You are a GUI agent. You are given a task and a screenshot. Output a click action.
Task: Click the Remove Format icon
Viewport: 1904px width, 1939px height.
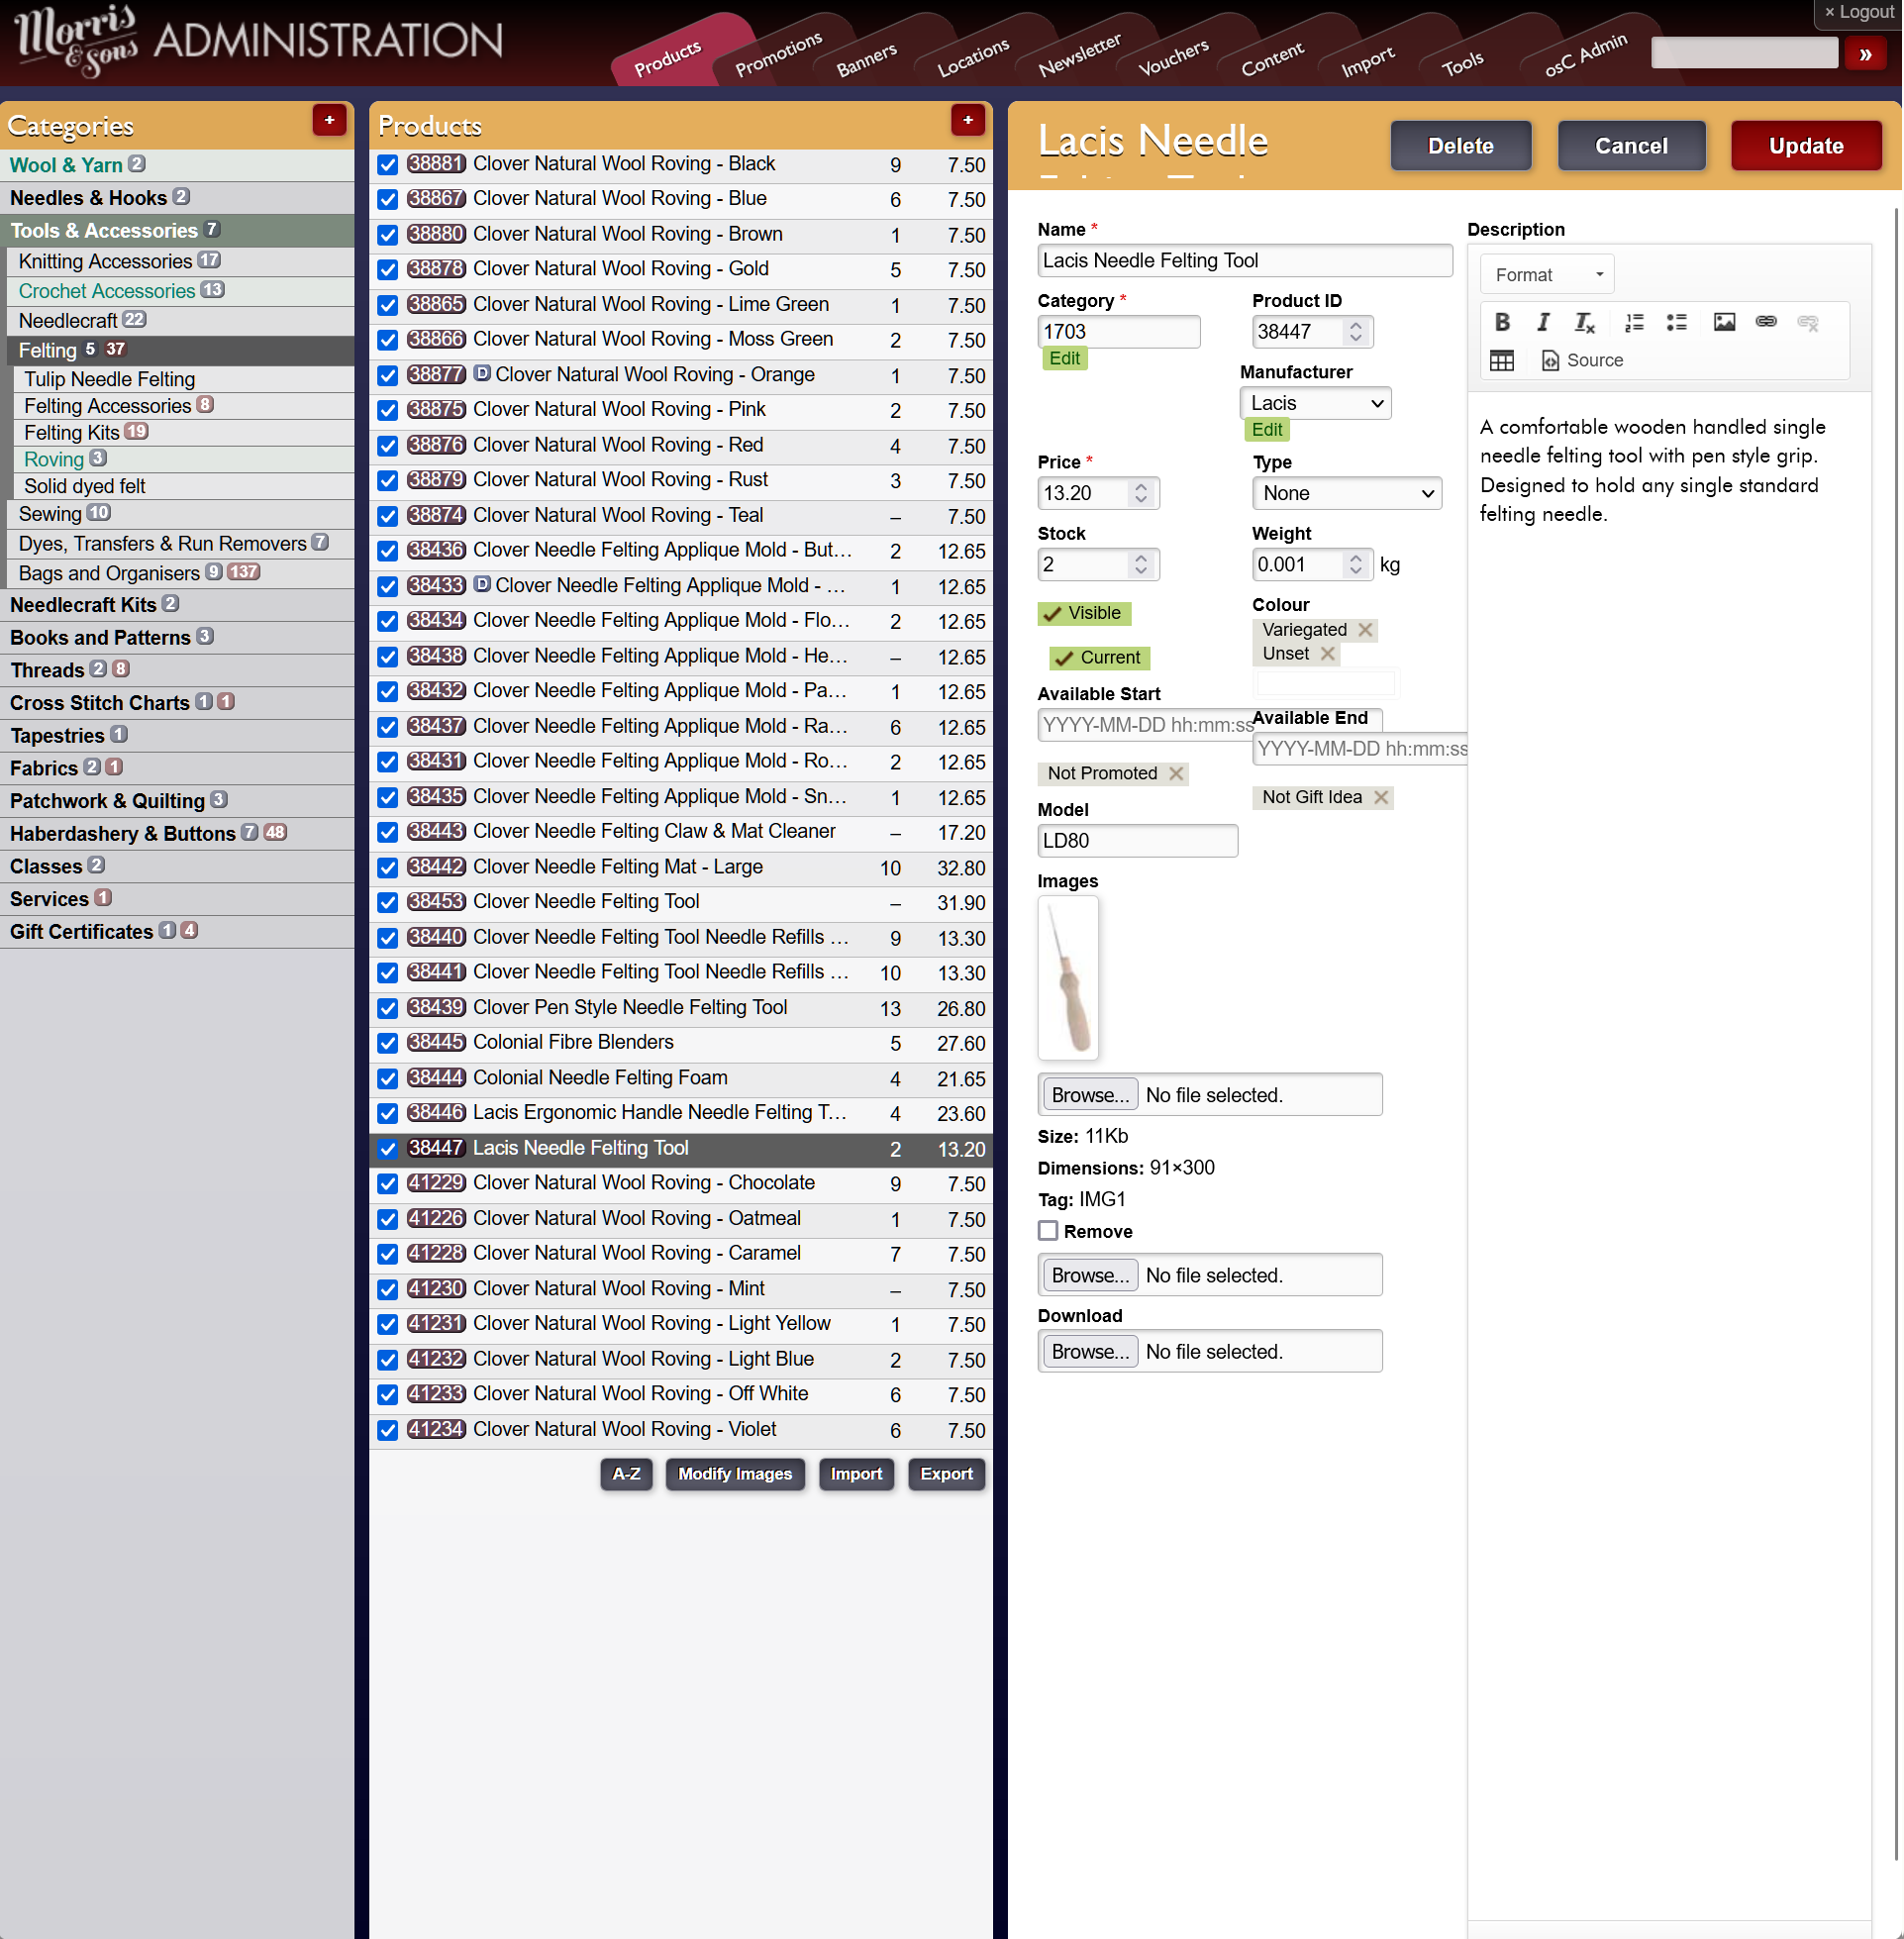[1585, 322]
